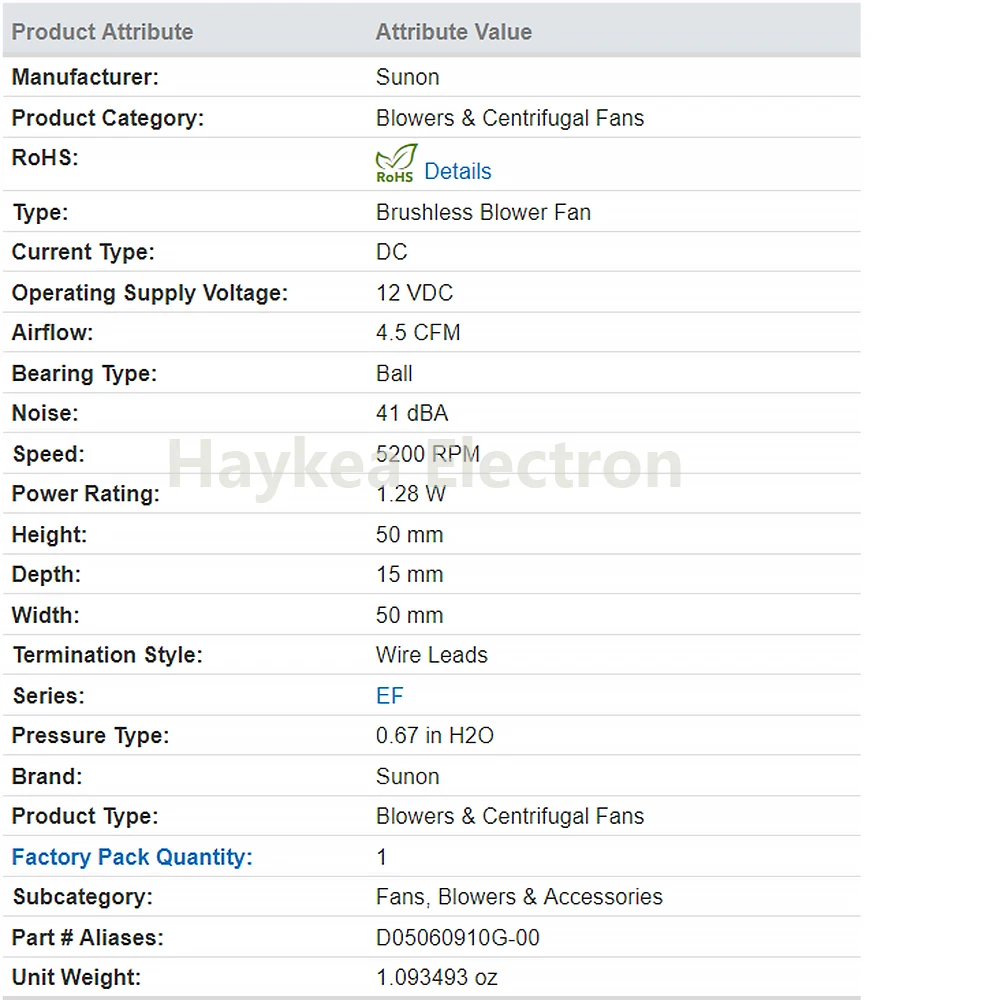Click the Product Attribute column header

pyautogui.click(x=102, y=32)
